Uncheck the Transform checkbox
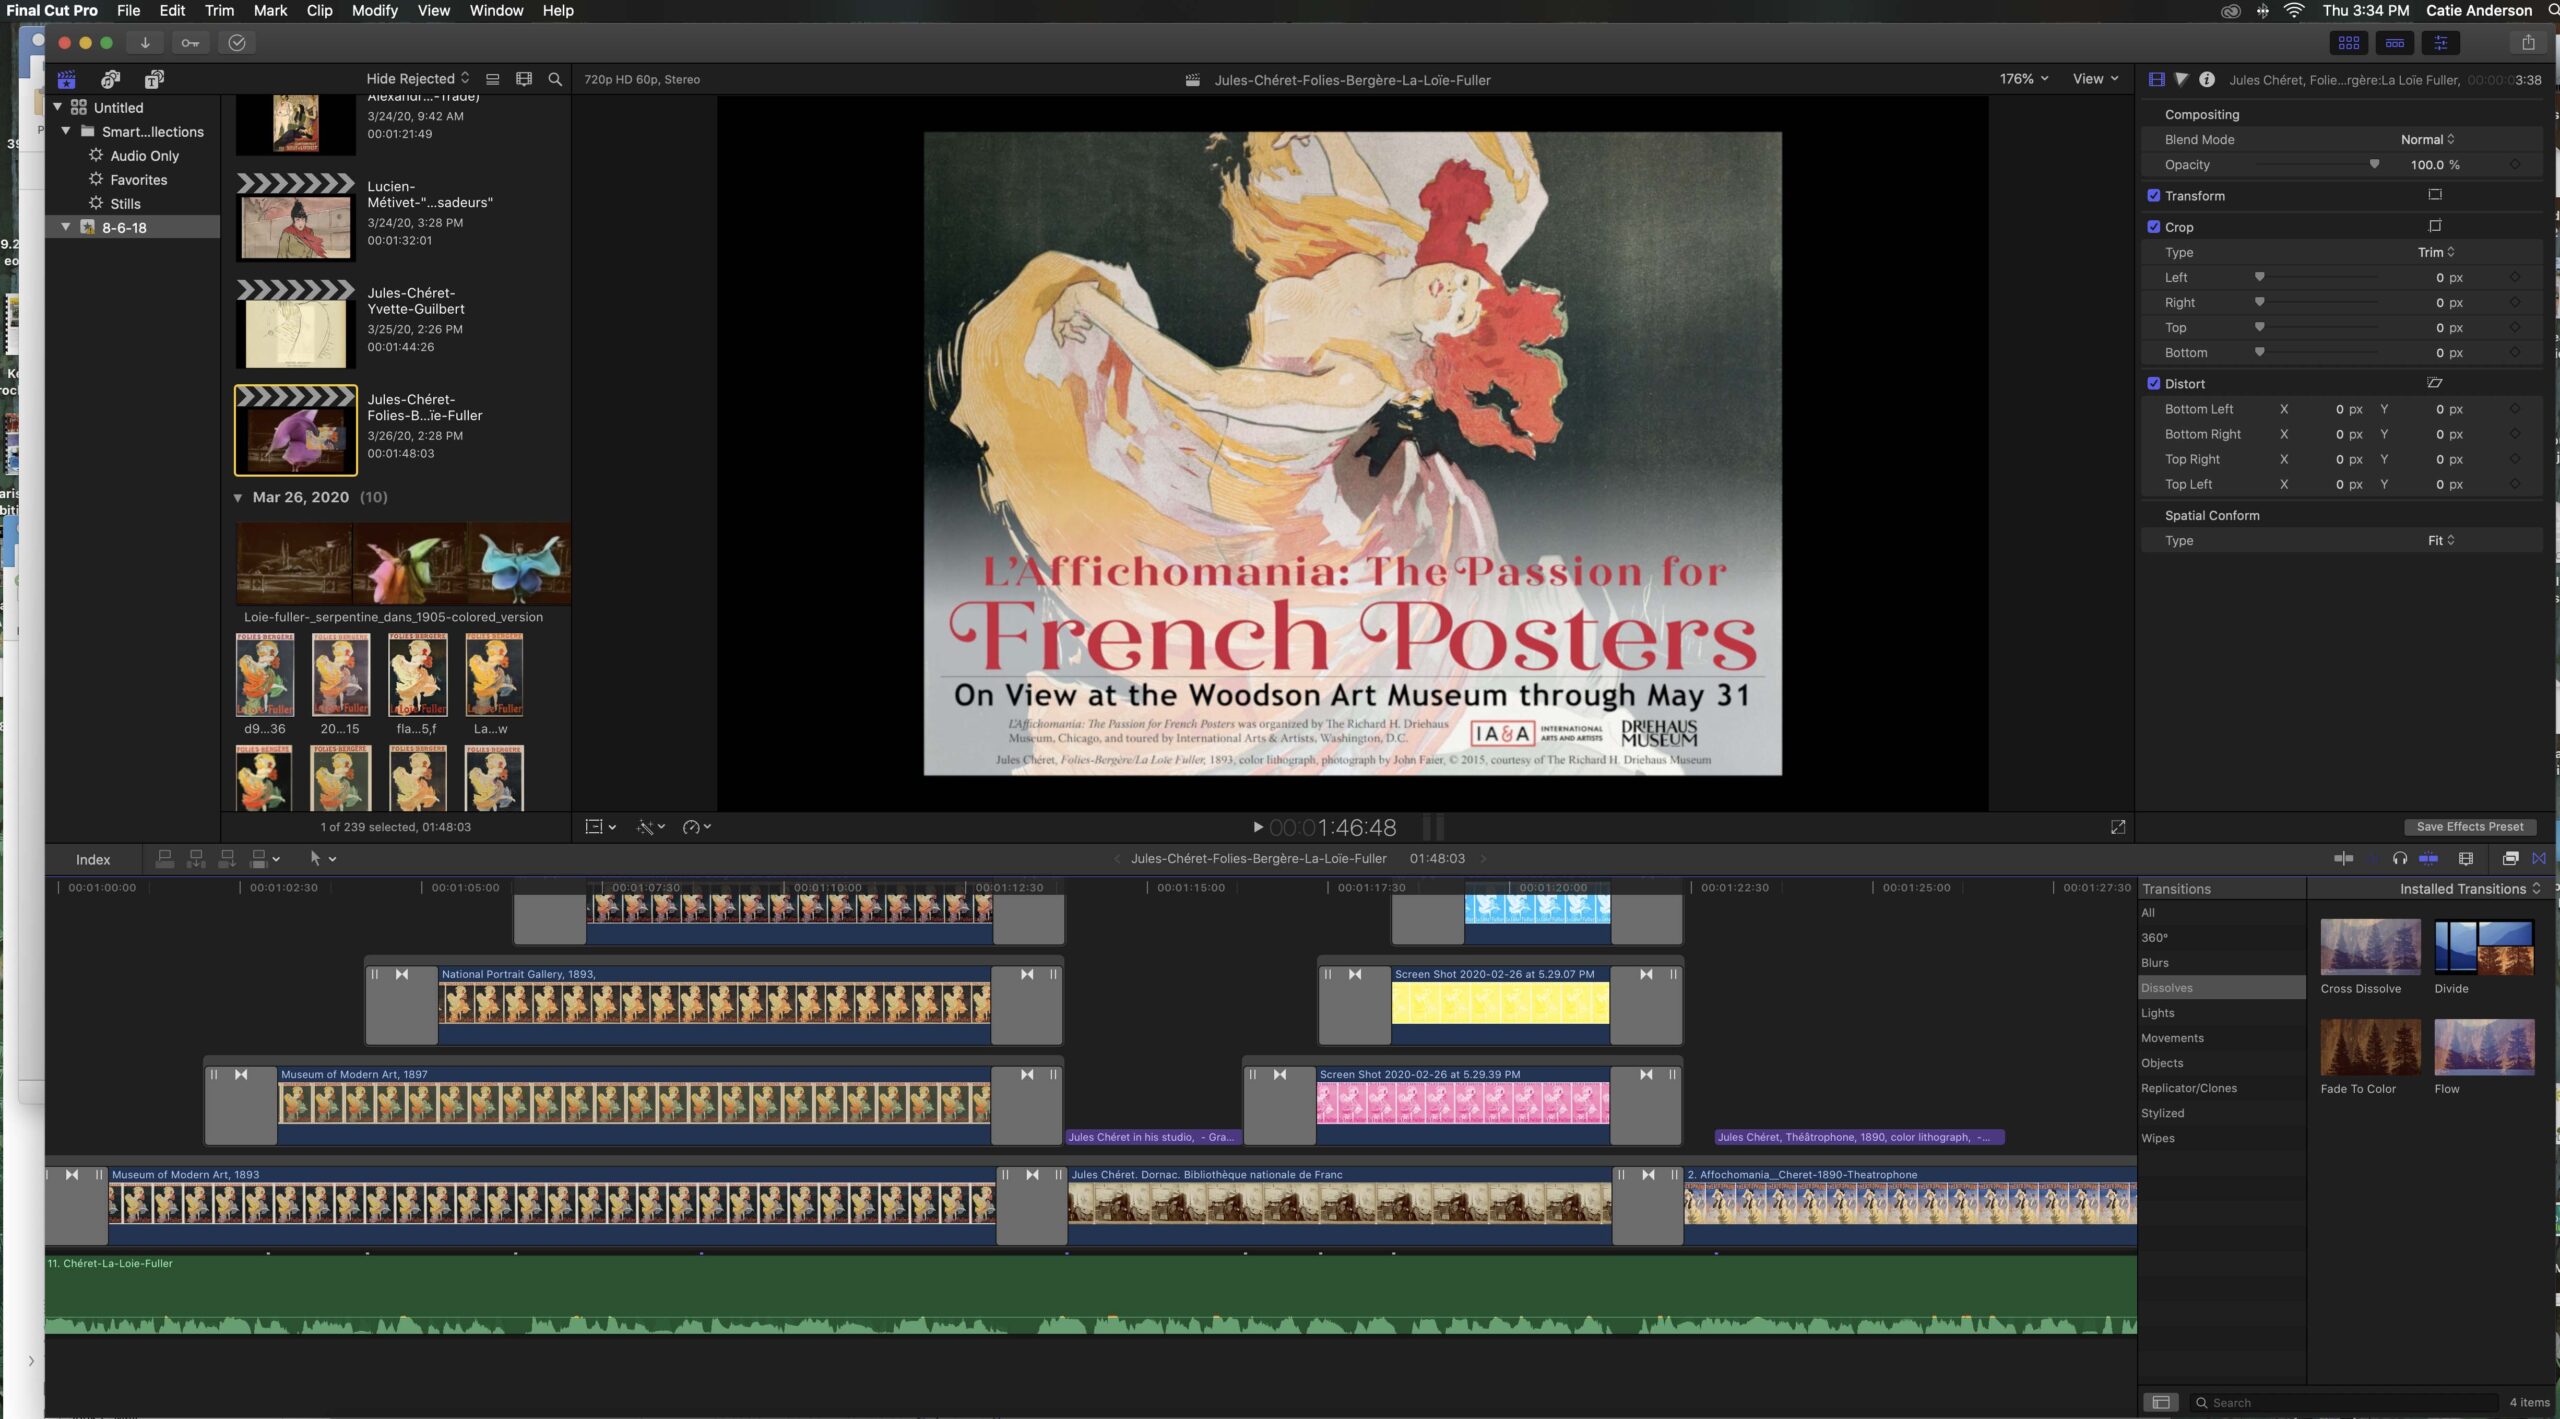 (x=2154, y=196)
